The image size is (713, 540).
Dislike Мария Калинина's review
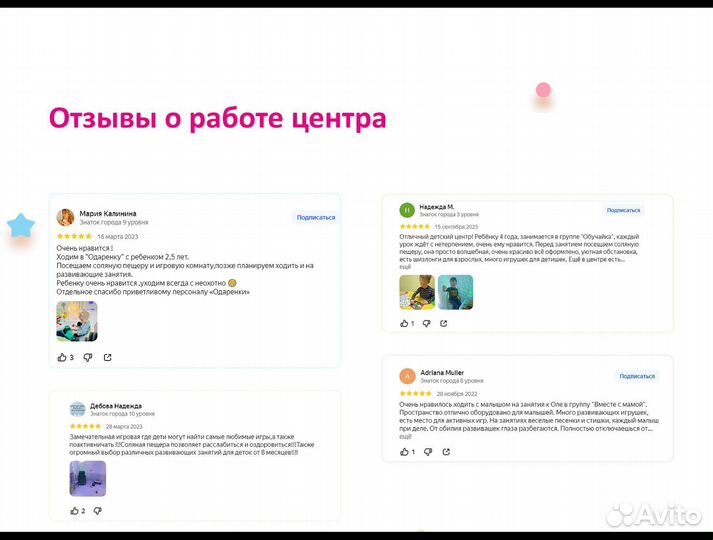(x=88, y=358)
